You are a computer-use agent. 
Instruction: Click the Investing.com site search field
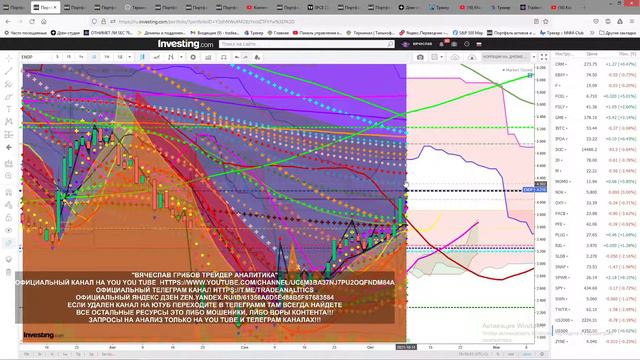[x=307, y=44]
